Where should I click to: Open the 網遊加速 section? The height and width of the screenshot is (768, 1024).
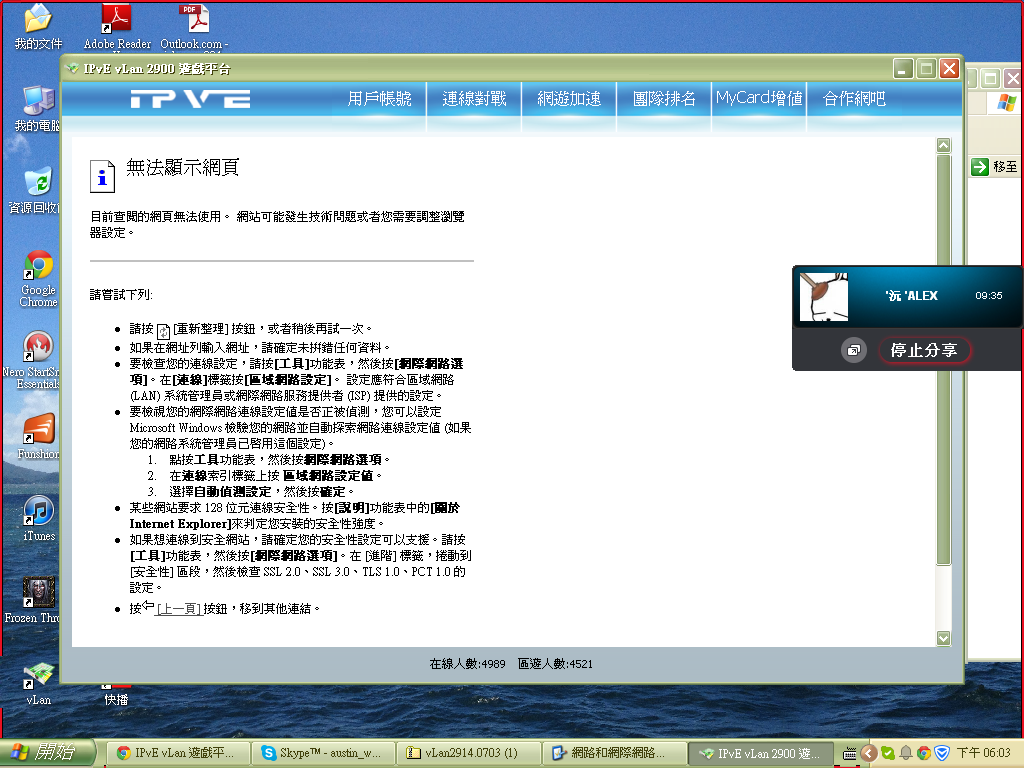tap(569, 99)
